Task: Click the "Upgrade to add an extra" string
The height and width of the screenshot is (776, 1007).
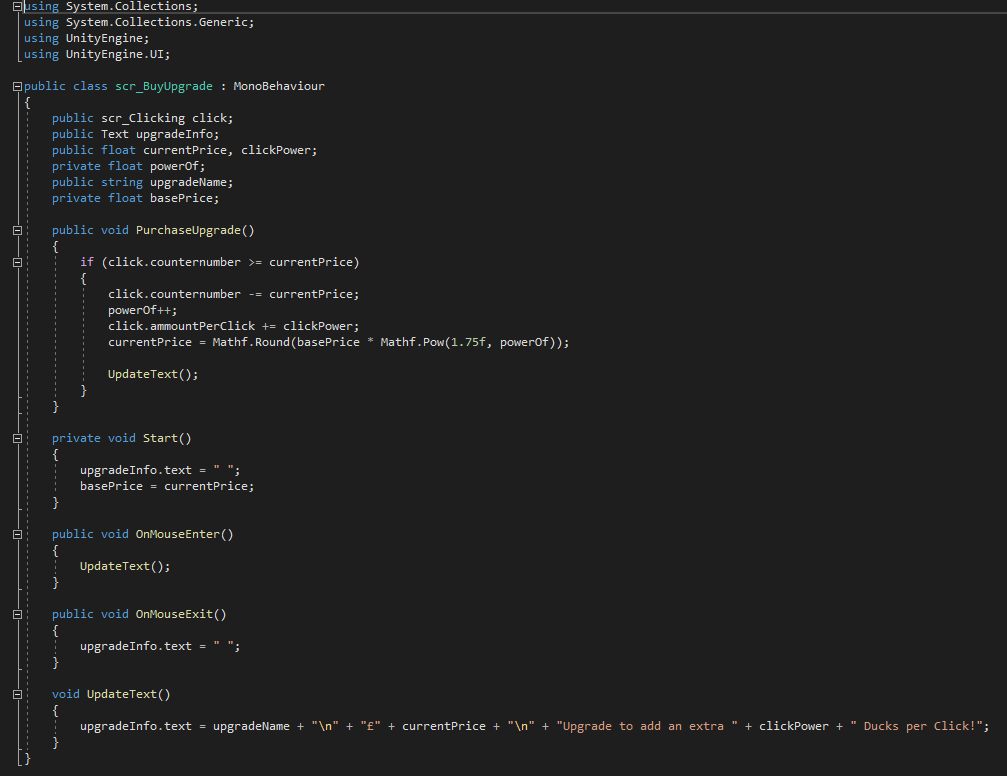Action: click(645, 726)
